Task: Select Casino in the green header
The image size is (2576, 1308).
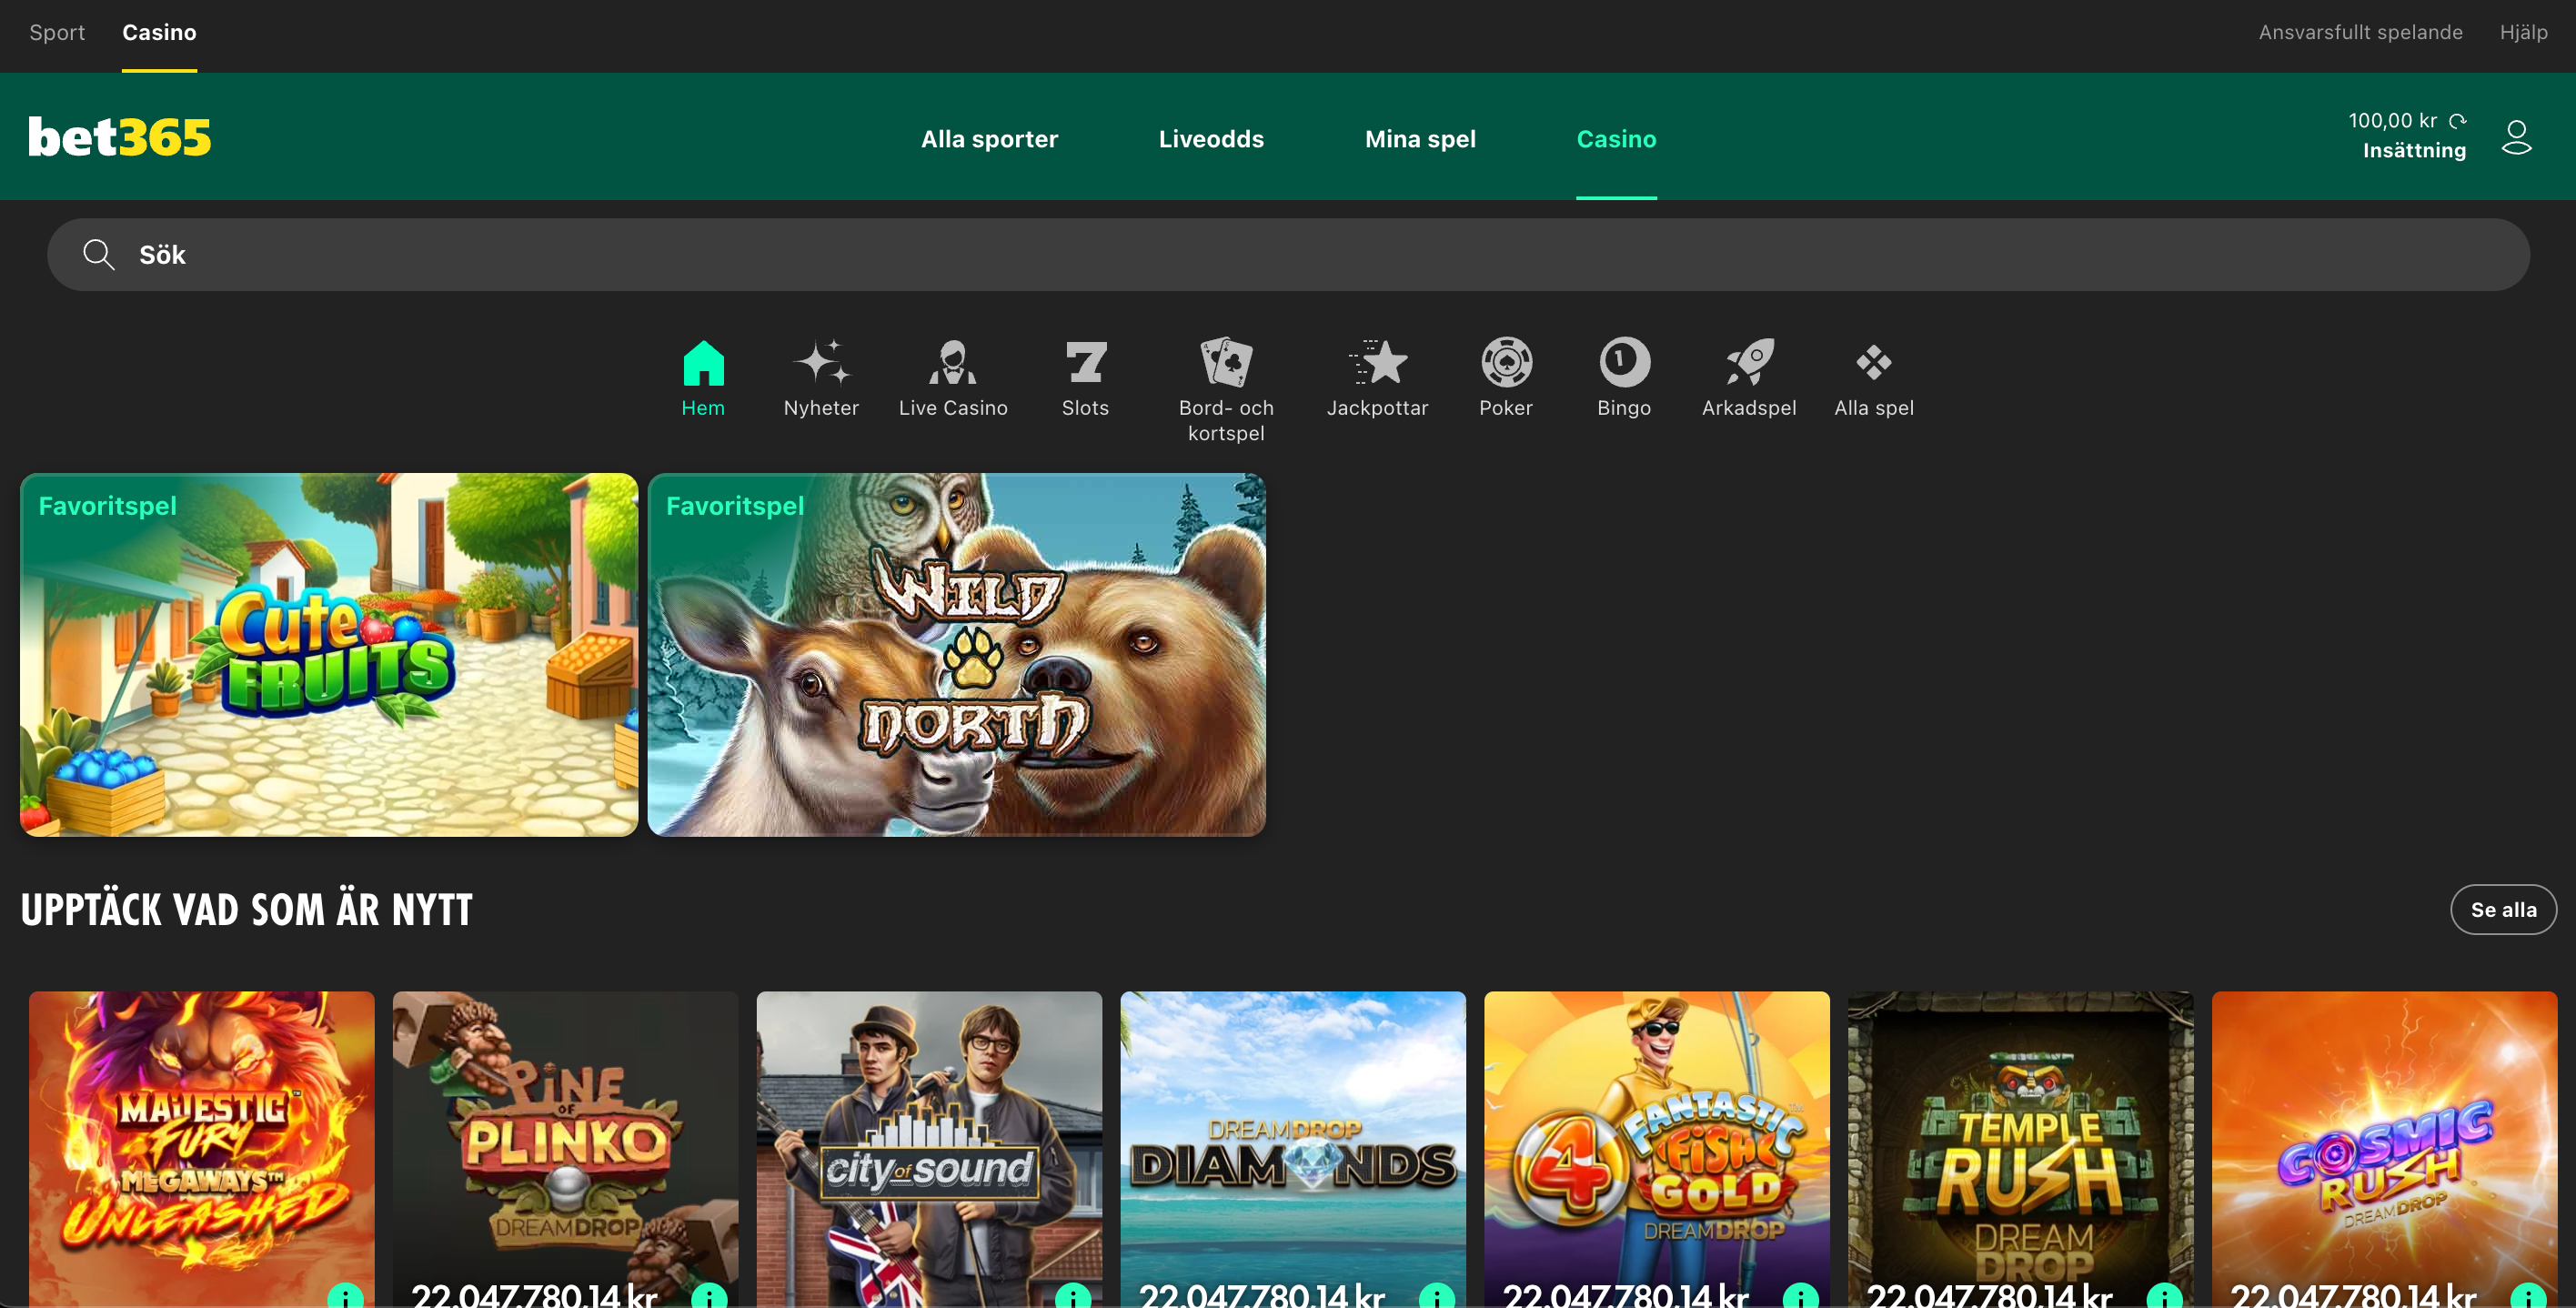Action: click(1616, 139)
